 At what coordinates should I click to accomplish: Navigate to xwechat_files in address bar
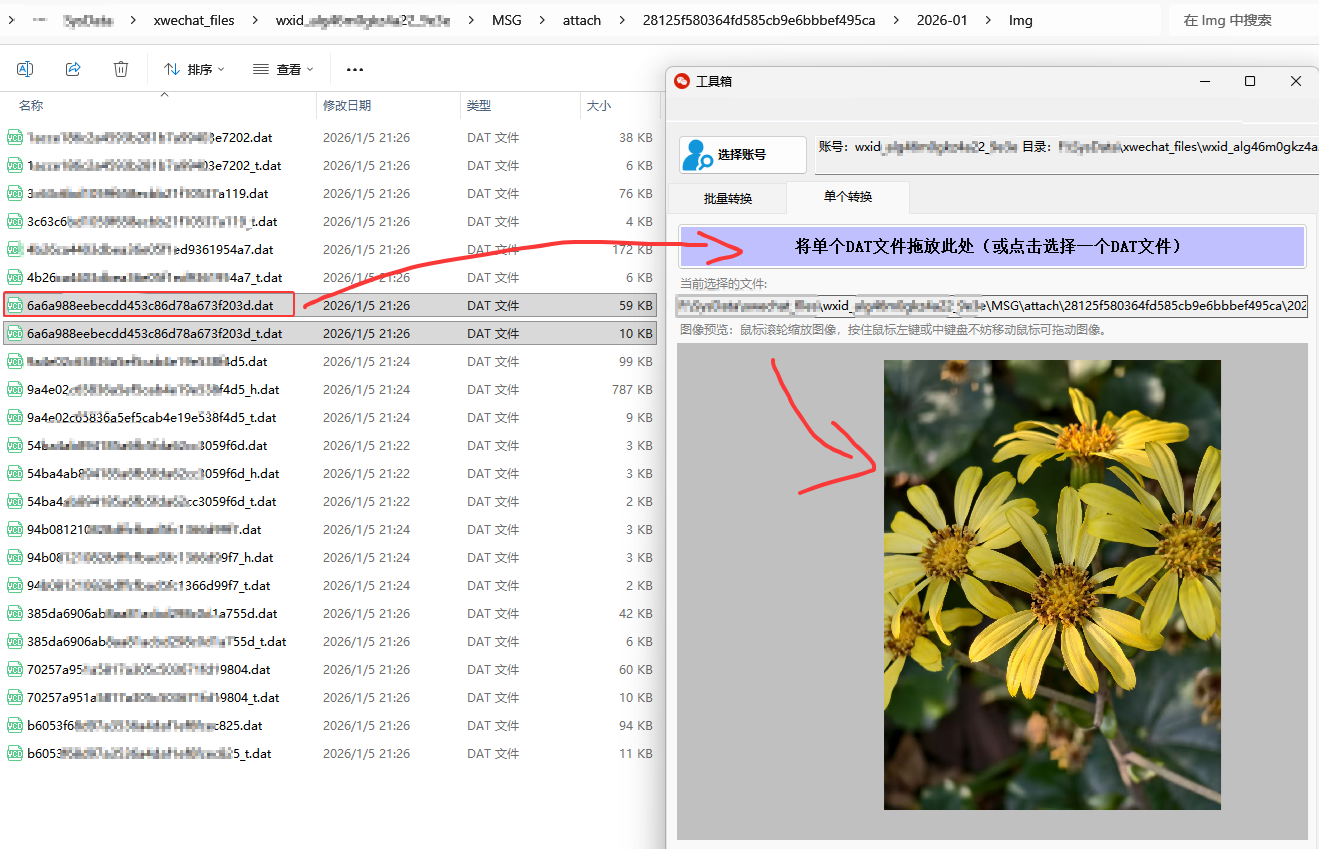pyautogui.click(x=194, y=20)
